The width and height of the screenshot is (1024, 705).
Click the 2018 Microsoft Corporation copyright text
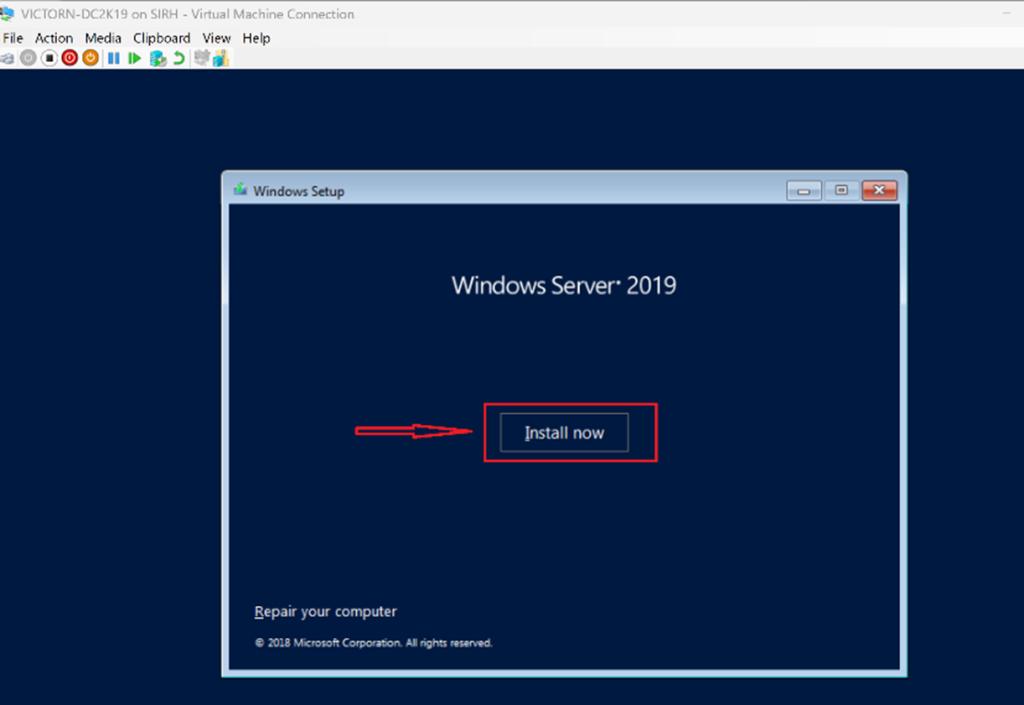tap(373, 643)
